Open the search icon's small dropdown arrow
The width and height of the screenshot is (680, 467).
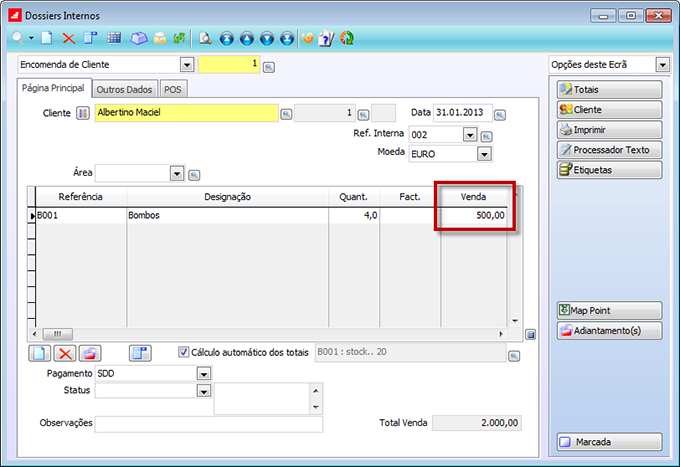[x=32, y=38]
